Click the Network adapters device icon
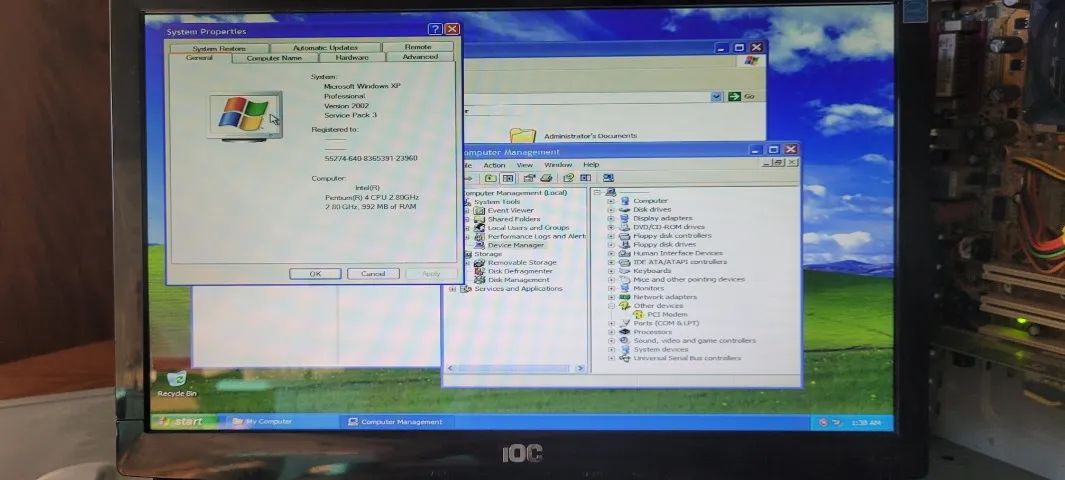 pos(624,297)
